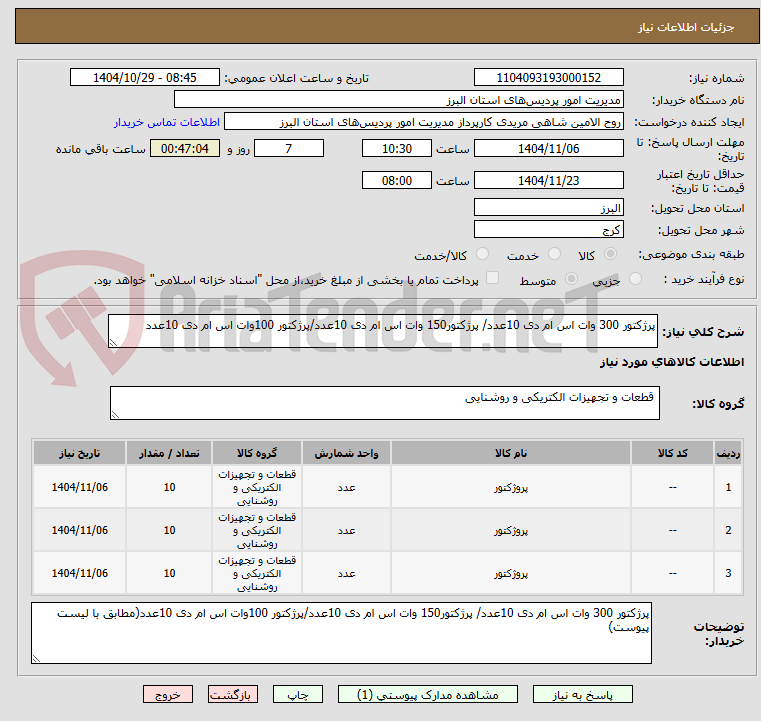Click the توضیحات خریدار text area

tap(341, 633)
